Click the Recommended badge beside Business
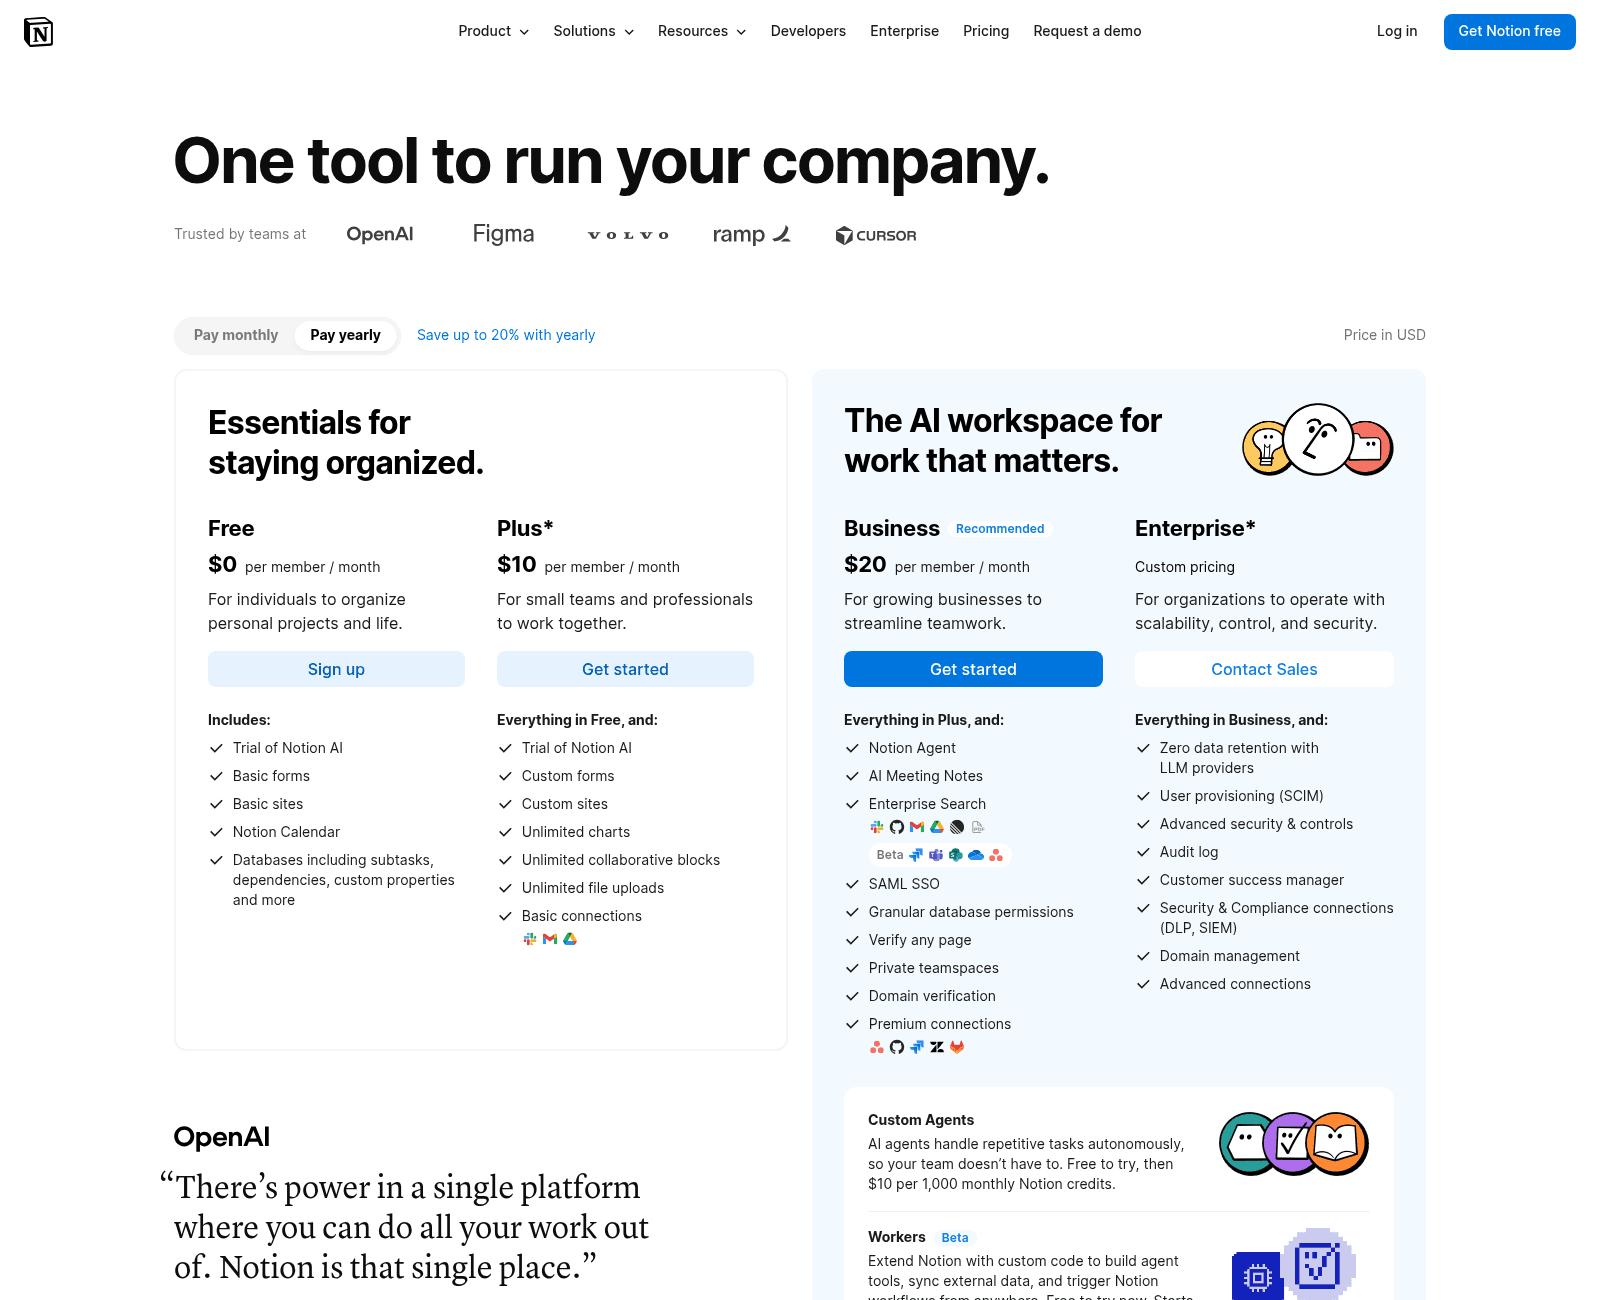This screenshot has height=1300, width=1600. (x=1000, y=529)
